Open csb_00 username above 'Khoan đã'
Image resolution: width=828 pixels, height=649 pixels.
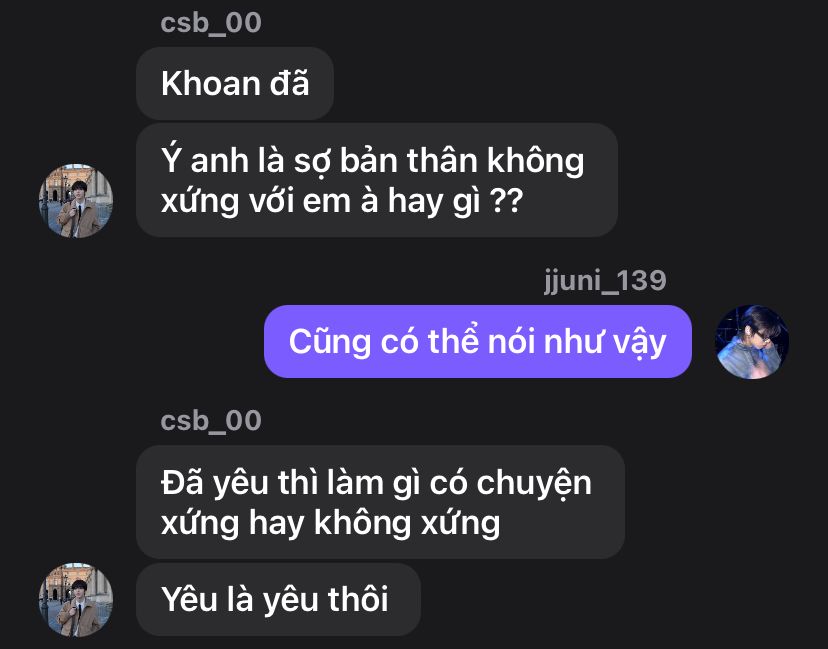[x=211, y=23]
